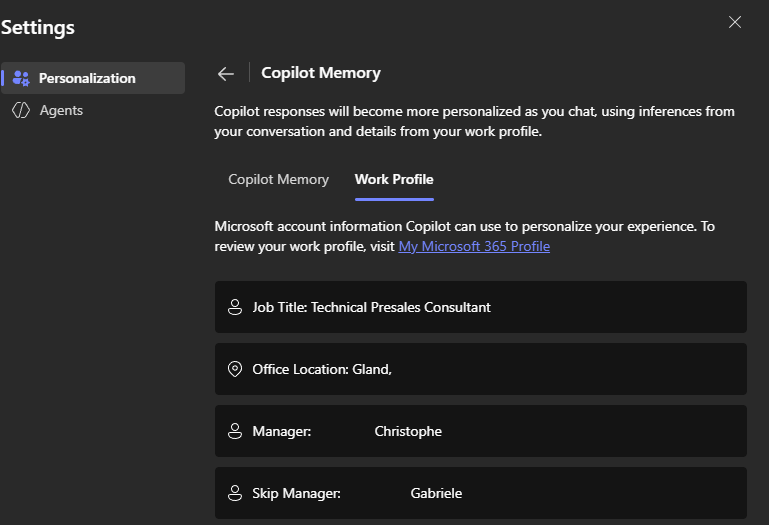The image size is (769, 525).
Task: Click the Office Location: Gland text
Action: tap(322, 369)
